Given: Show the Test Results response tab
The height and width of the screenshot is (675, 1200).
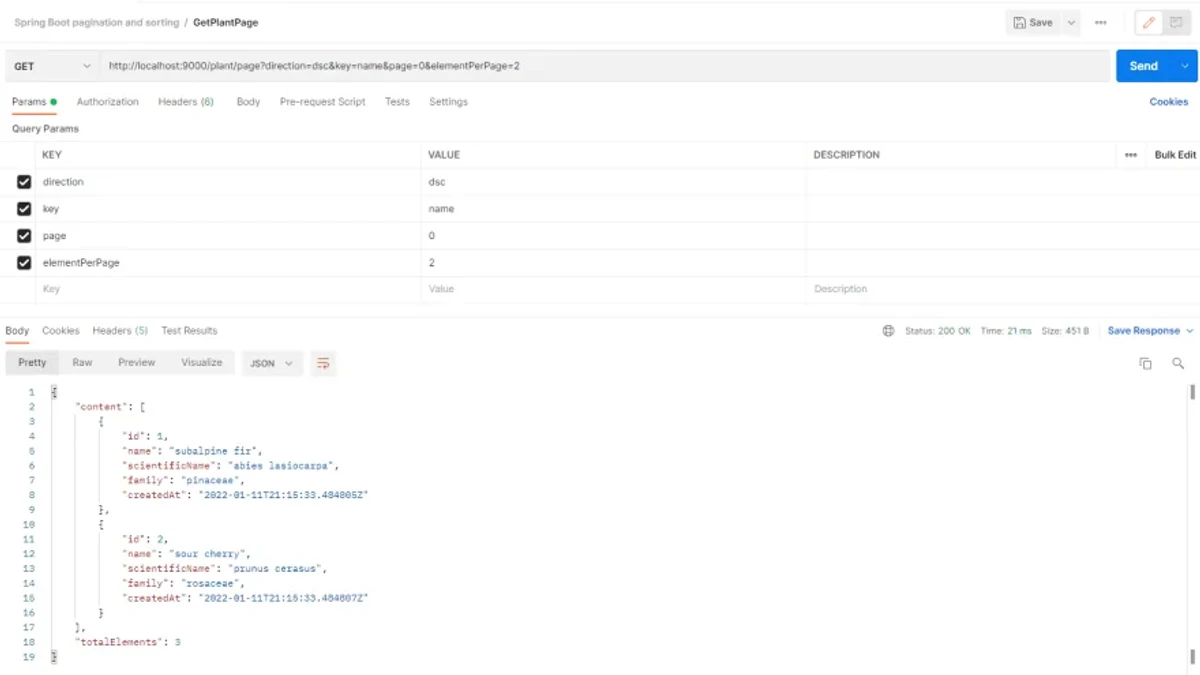Looking at the screenshot, I should (x=189, y=331).
